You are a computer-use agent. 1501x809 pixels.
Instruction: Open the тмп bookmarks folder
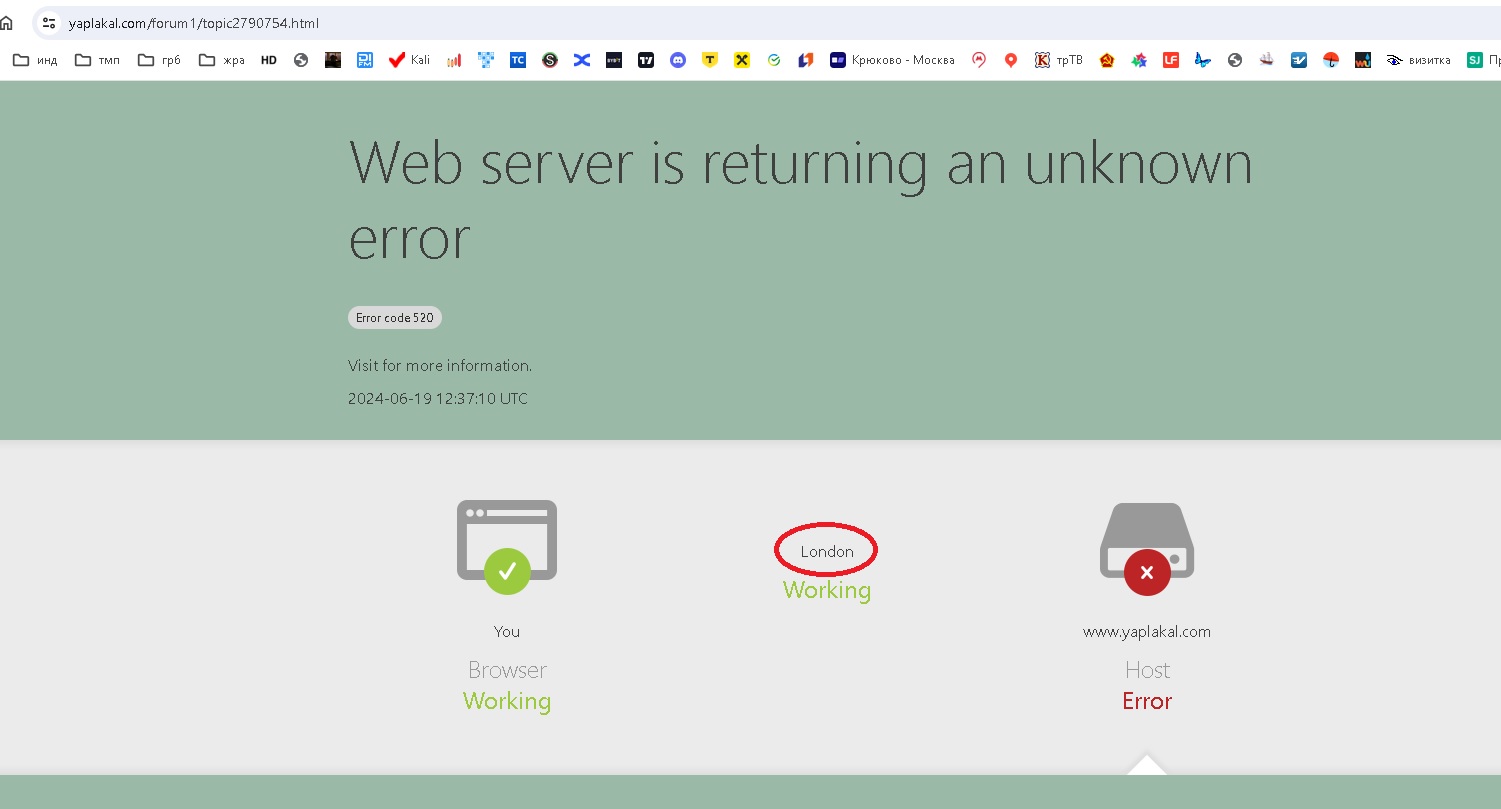97,60
